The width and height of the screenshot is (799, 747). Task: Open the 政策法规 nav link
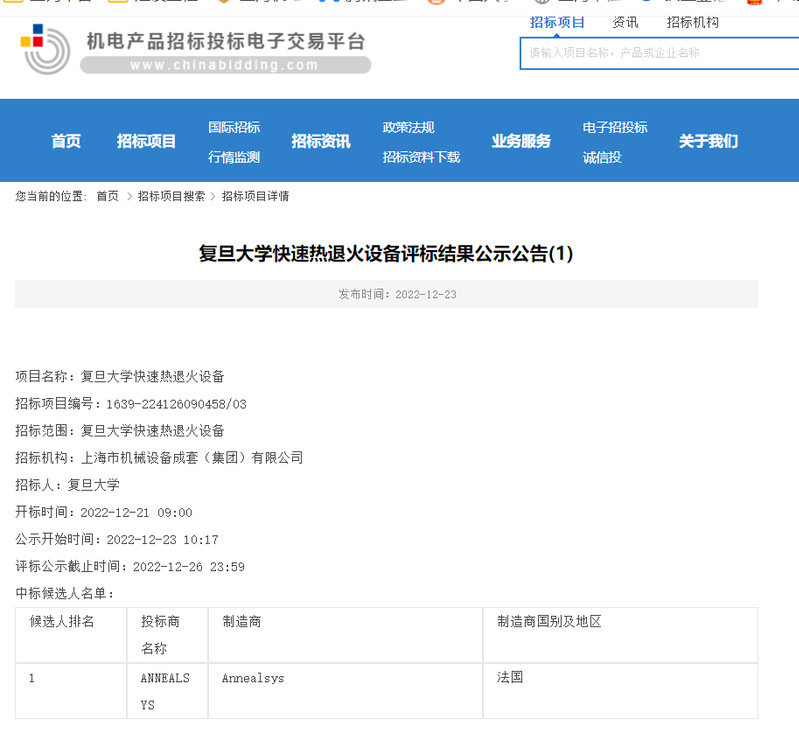tap(408, 127)
